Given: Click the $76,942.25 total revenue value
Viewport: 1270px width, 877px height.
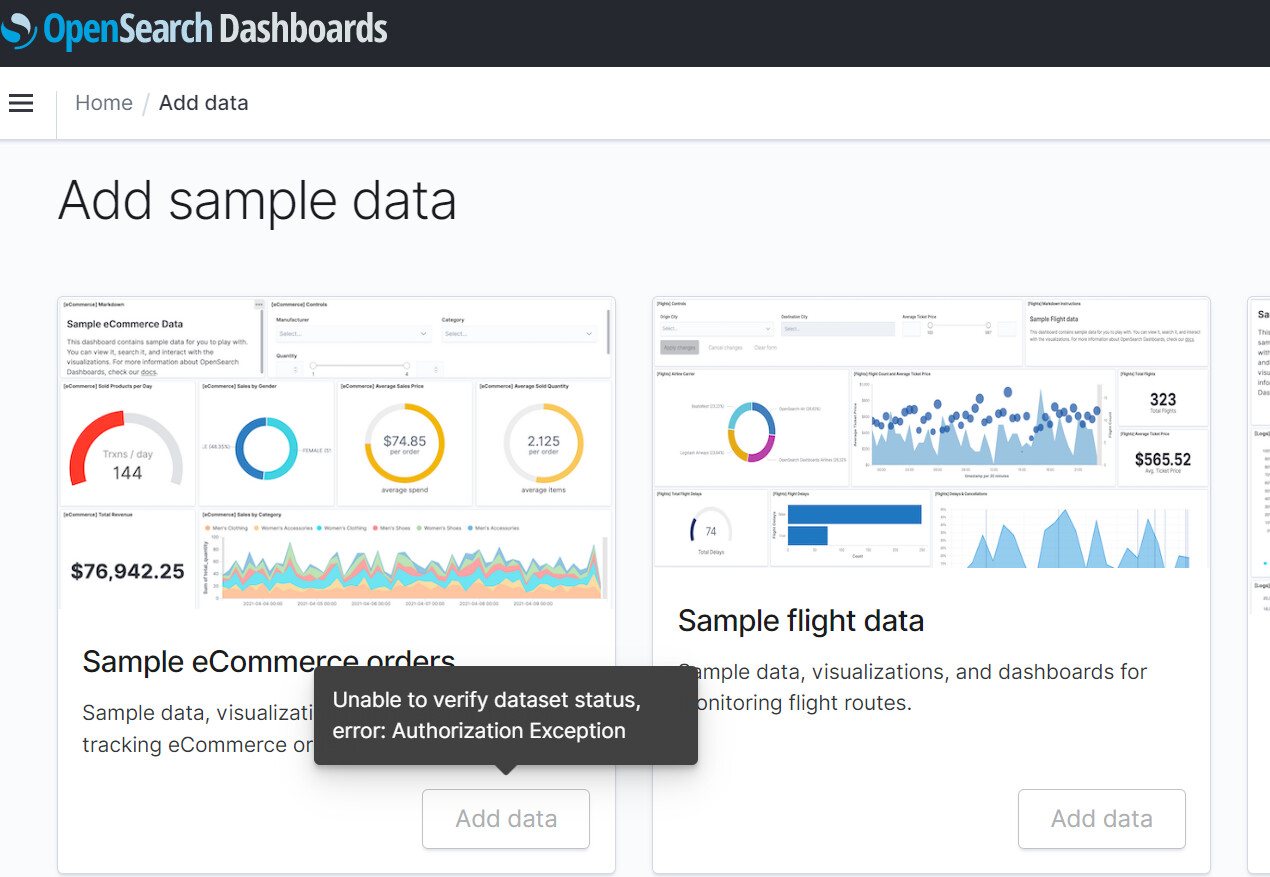Looking at the screenshot, I should 128,571.
